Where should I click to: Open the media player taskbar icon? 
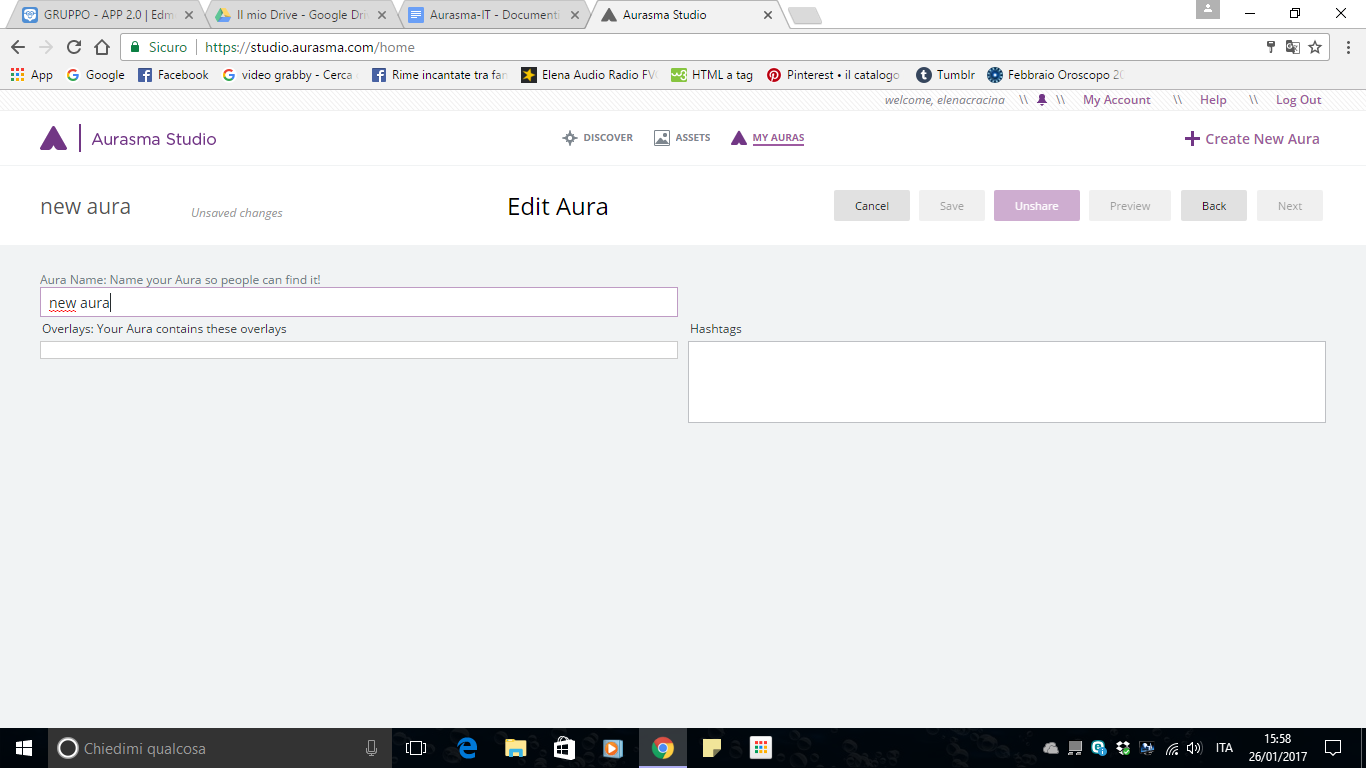614,748
